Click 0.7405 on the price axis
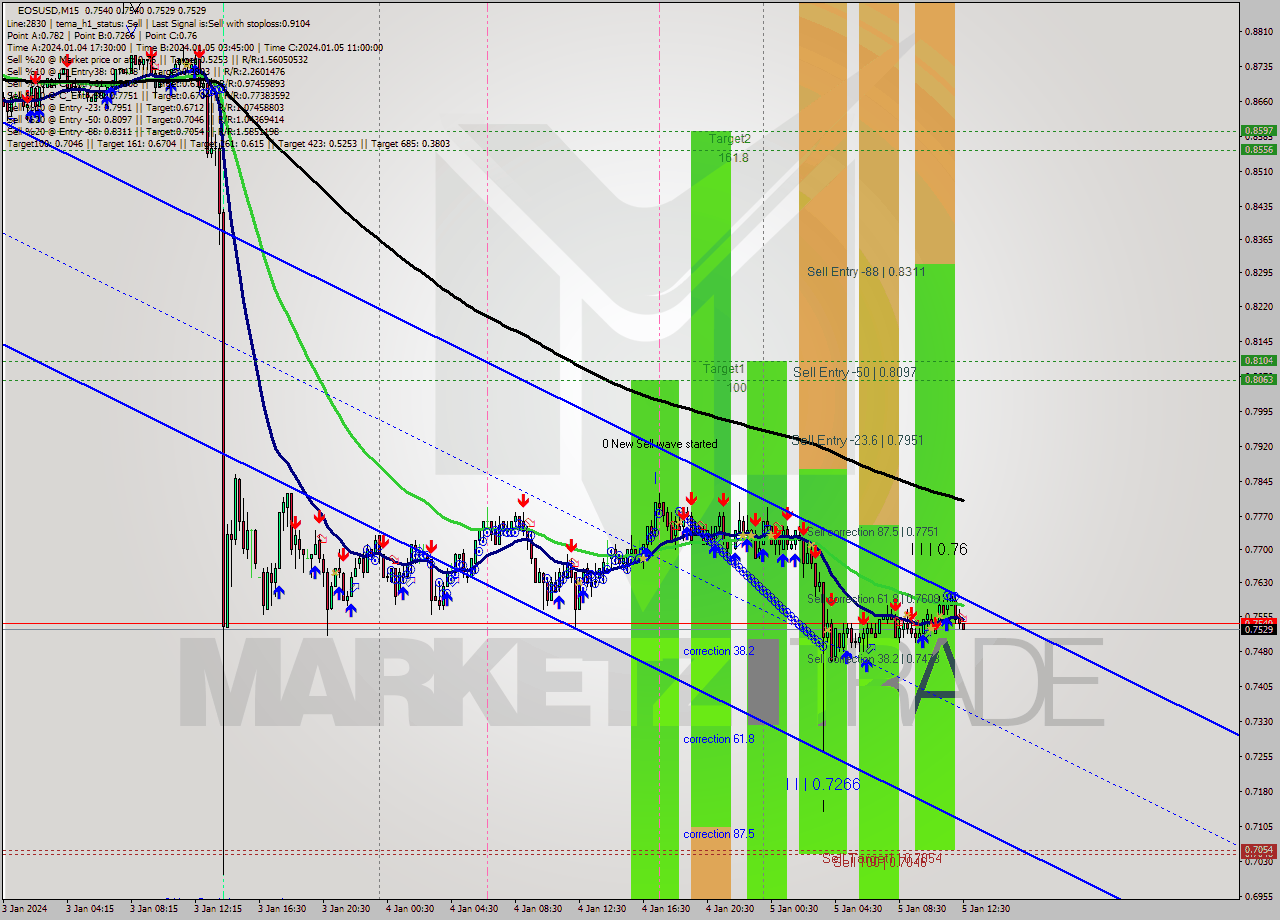1280x920 pixels. (x=1258, y=687)
